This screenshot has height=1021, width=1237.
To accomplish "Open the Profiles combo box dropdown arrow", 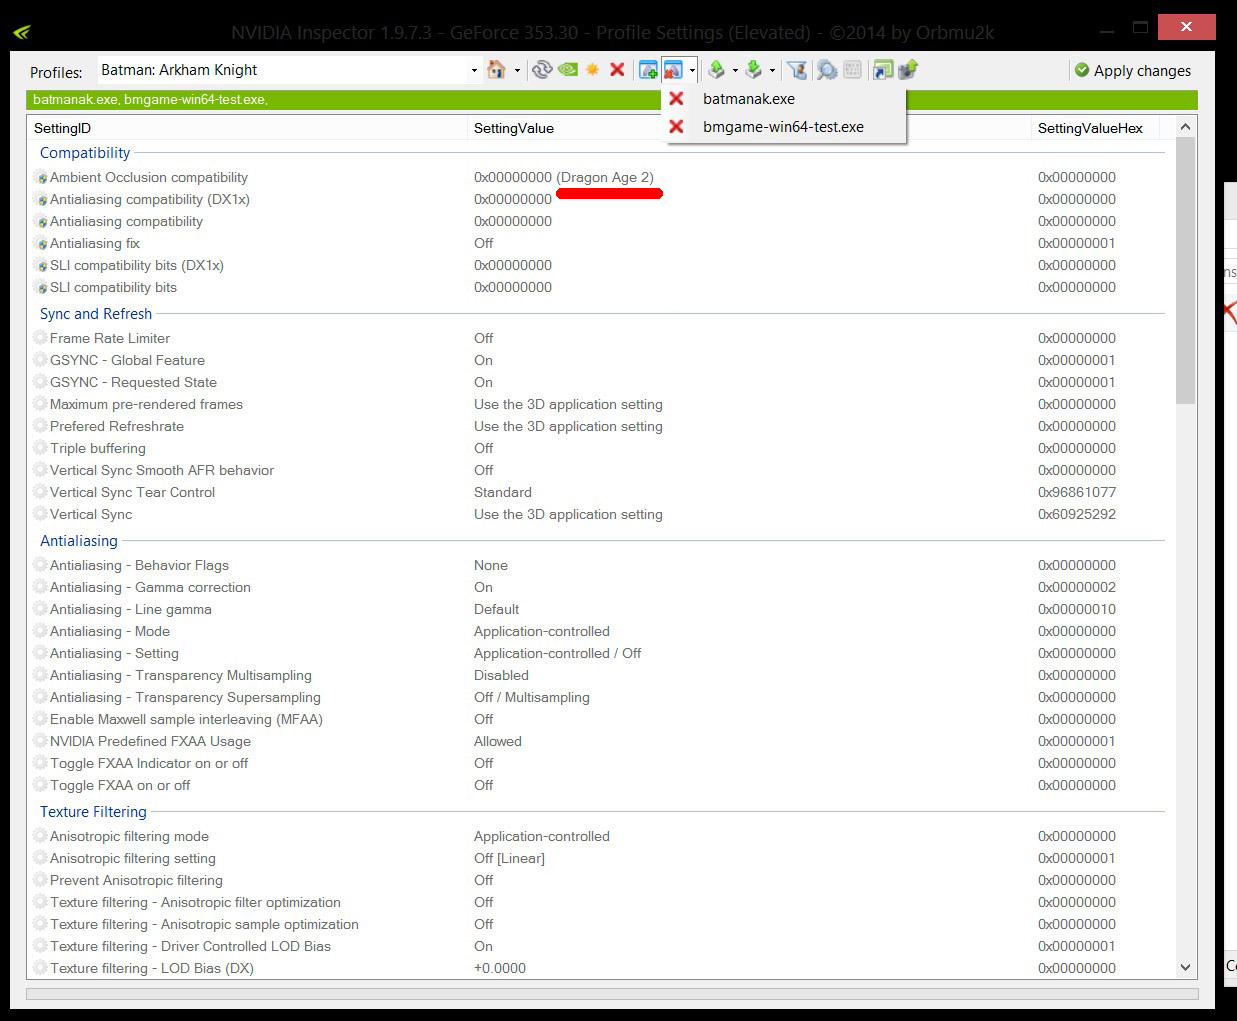I will coord(474,71).
